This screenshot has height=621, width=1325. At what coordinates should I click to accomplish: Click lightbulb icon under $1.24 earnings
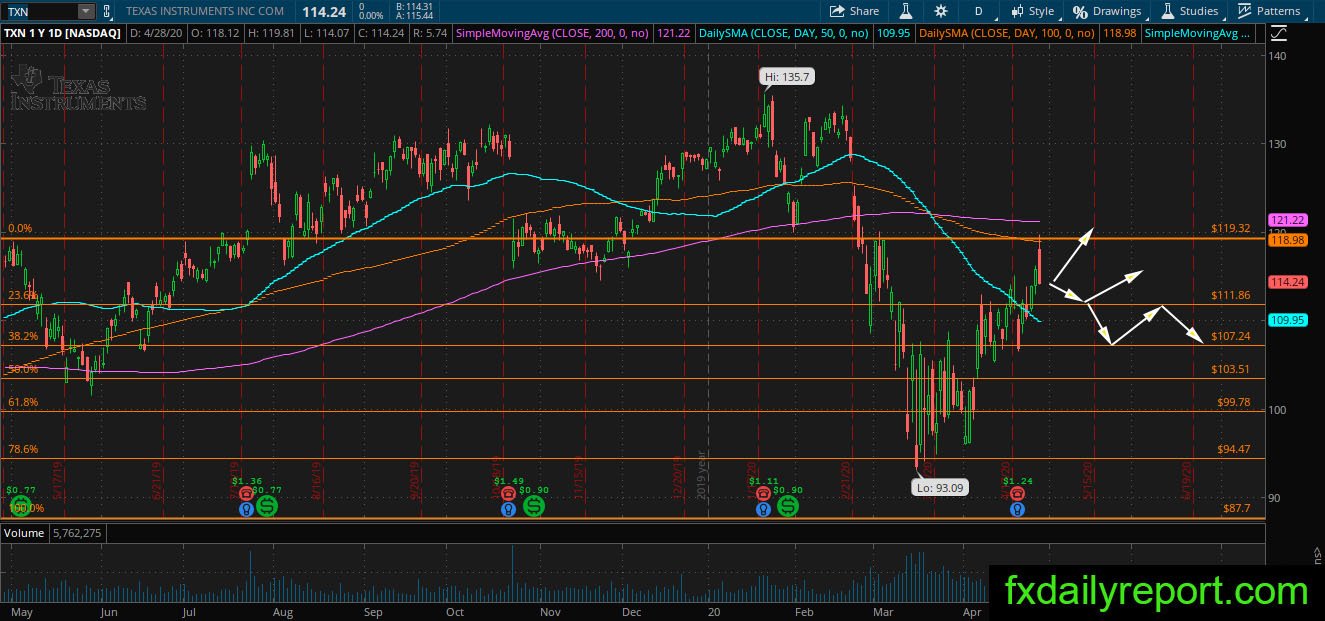1017,509
